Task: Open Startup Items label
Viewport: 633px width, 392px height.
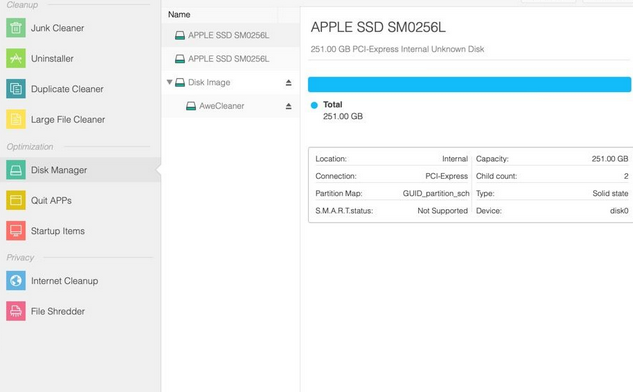Action: tap(58, 231)
